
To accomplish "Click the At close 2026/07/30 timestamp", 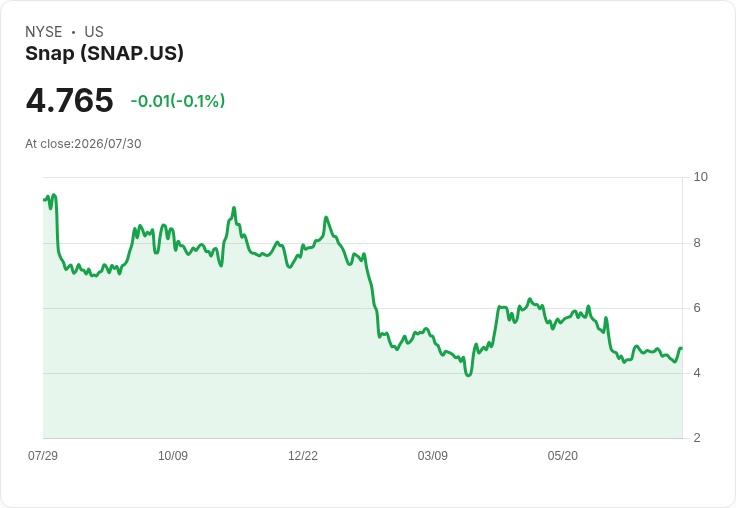I will coord(83,144).
